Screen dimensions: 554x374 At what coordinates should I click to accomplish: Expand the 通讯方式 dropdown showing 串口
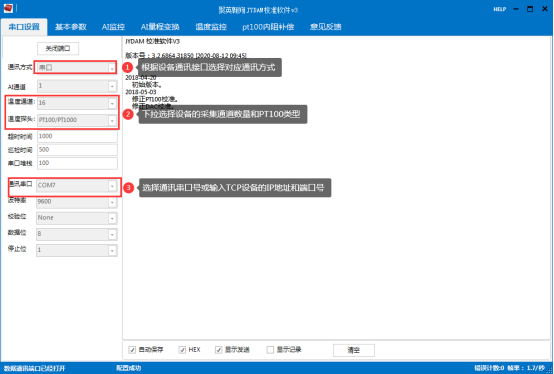click(76, 67)
